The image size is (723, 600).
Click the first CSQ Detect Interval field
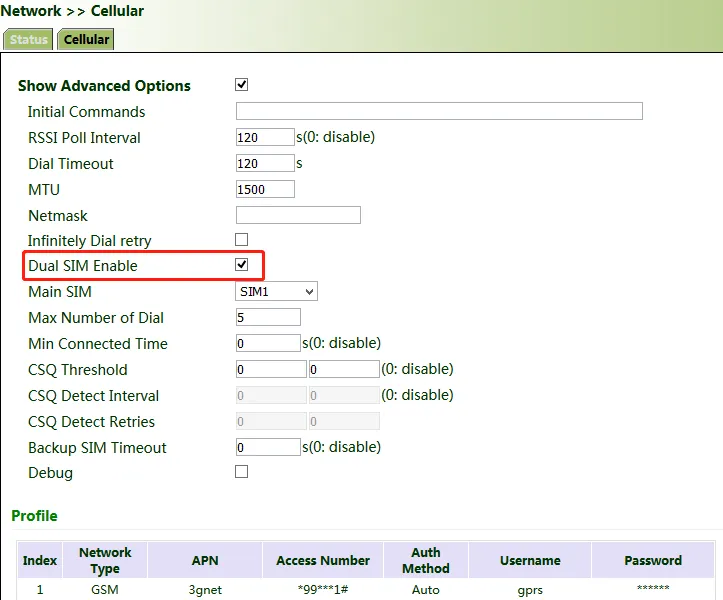[x=271, y=395]
